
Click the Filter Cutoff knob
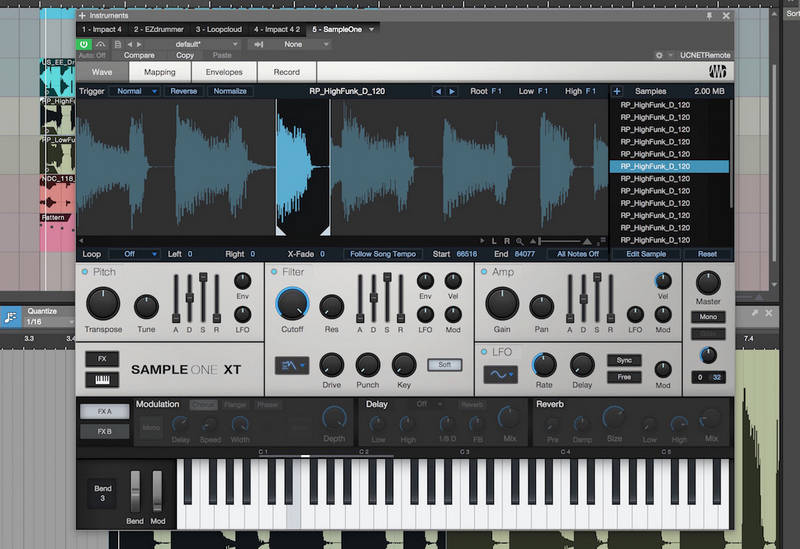click(292, 303)
